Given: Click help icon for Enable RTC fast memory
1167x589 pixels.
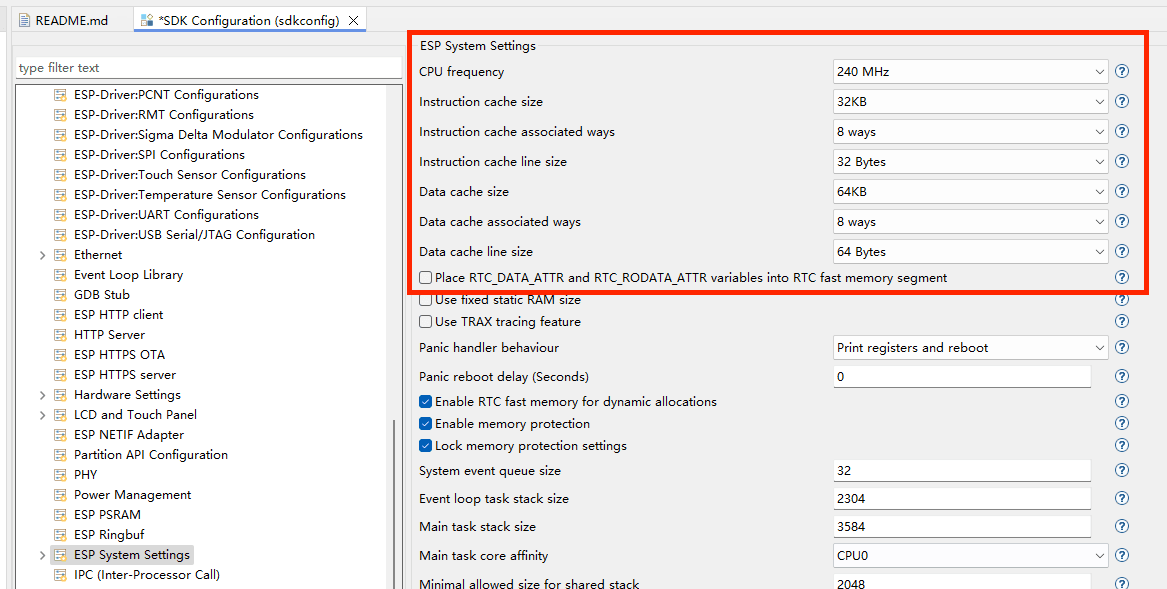Looking at the screenshot, I should coord(1122,401).
